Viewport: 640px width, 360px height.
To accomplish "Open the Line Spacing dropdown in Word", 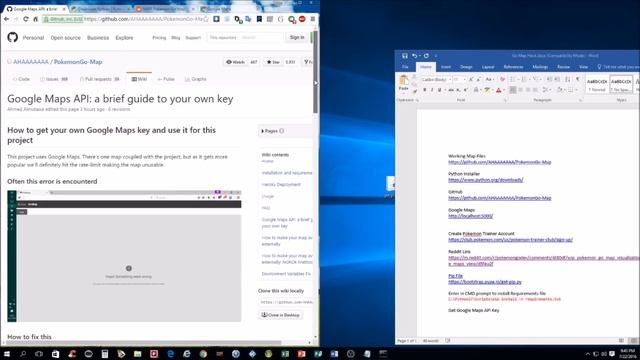I will [546, 90].
